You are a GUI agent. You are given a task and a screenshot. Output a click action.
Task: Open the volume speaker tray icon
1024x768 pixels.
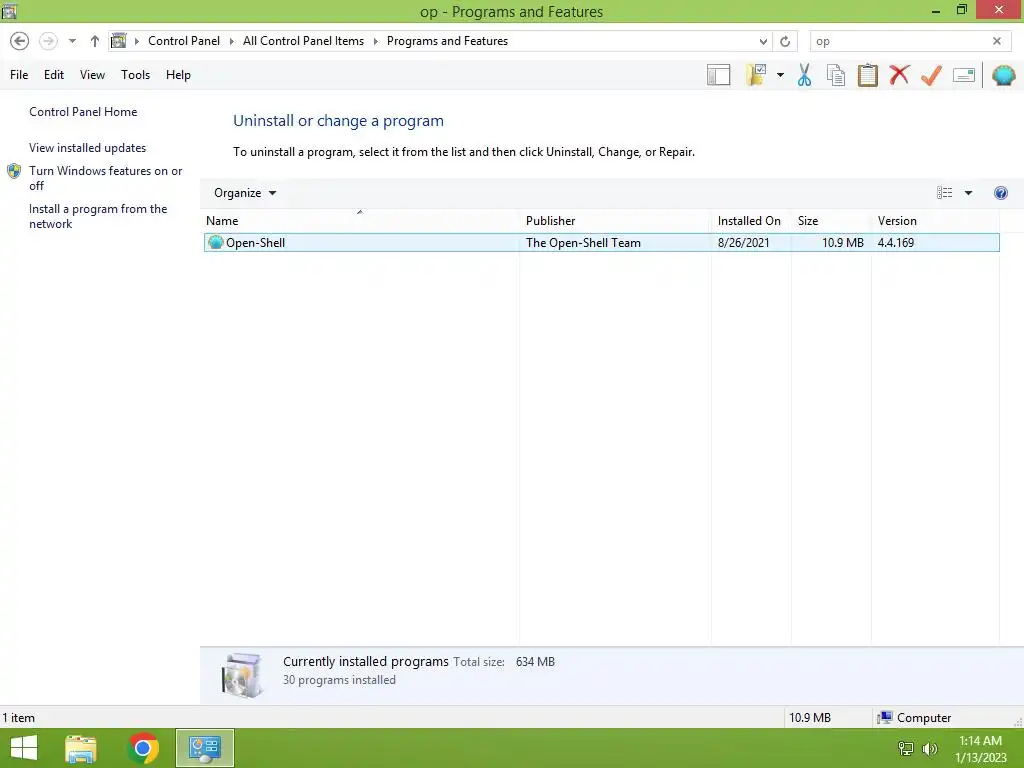point(930,748)
